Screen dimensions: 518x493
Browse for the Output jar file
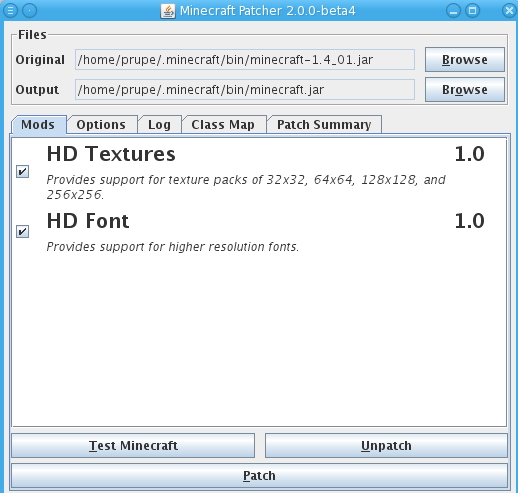coord(465,90)
